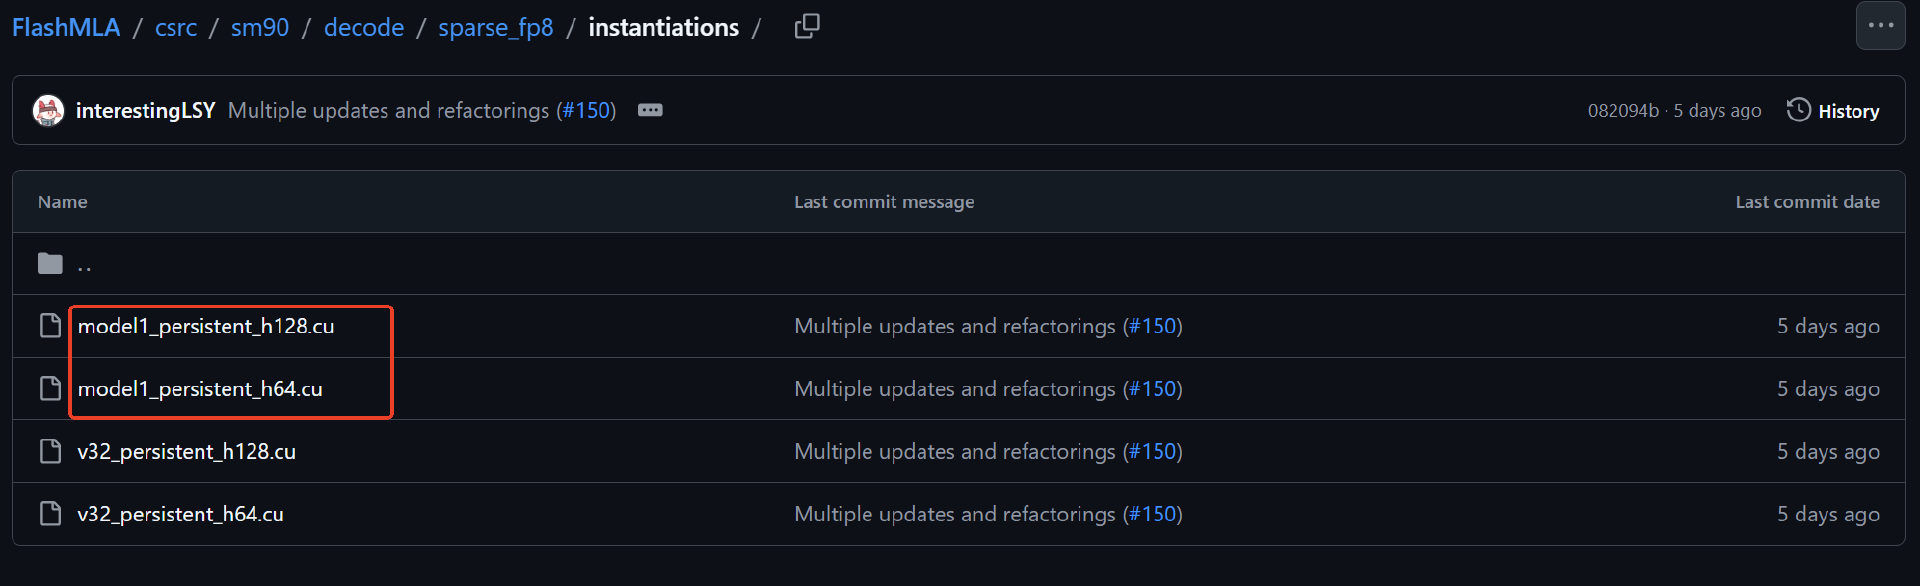Viewport: 1920px width, 586px height.
Task: Click the file icon beside model1_persistent_h128.cu
Action: [x=50, y=326]
